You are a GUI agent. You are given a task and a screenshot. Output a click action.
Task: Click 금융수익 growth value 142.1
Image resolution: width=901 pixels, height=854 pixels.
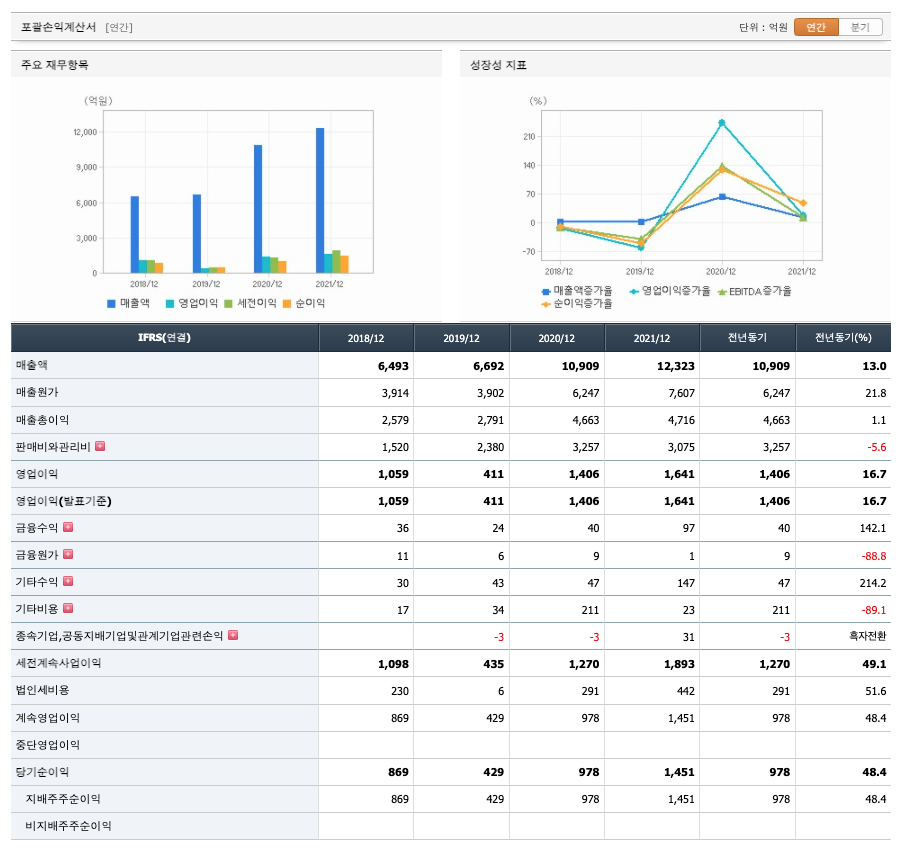pos(873,528)
